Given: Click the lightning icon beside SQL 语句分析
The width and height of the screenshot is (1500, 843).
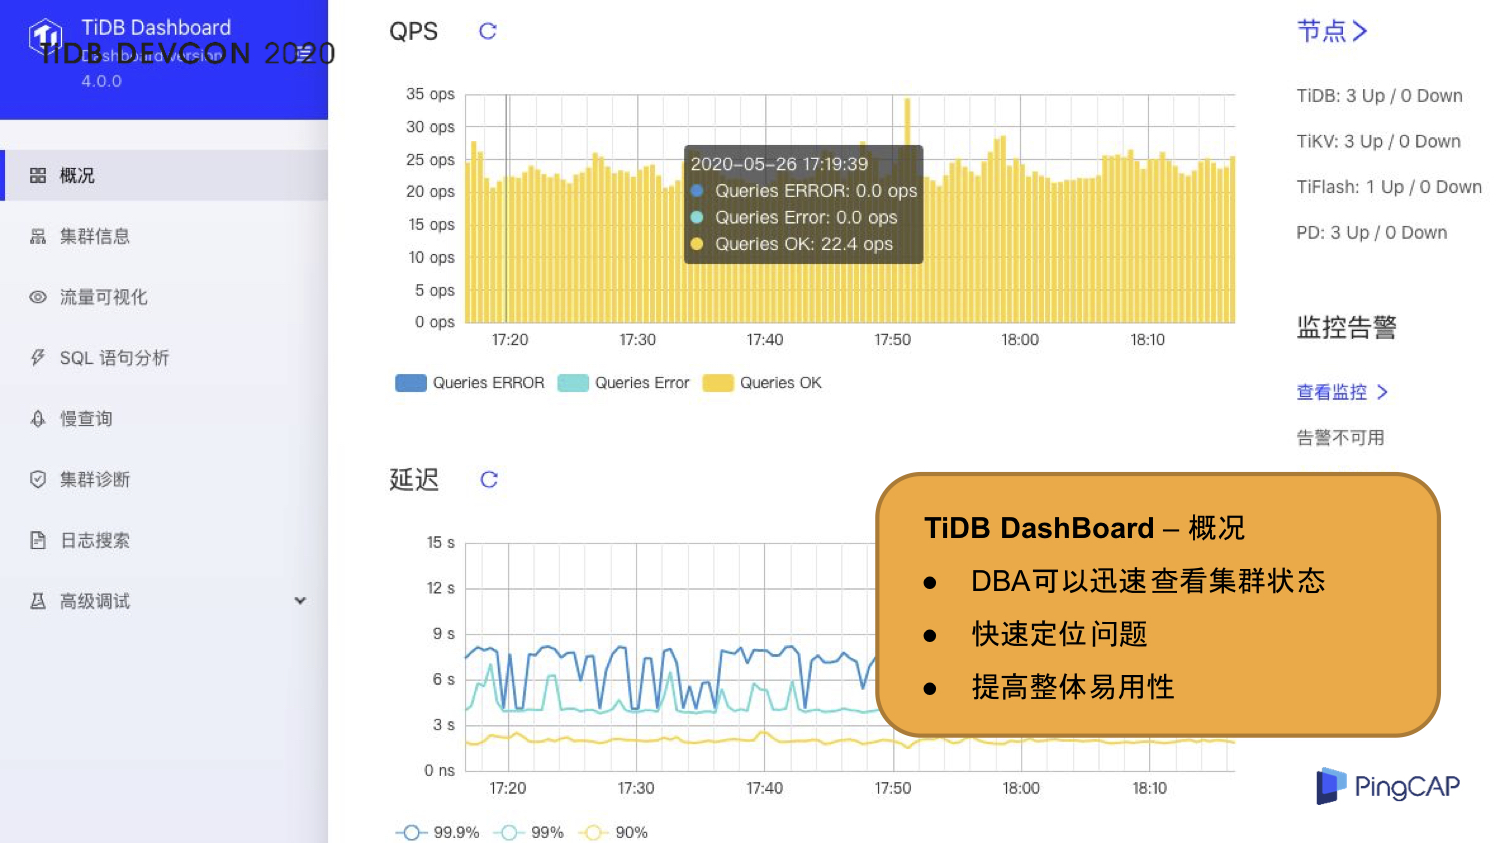Looking at the screenshot, I should [38, 358].
